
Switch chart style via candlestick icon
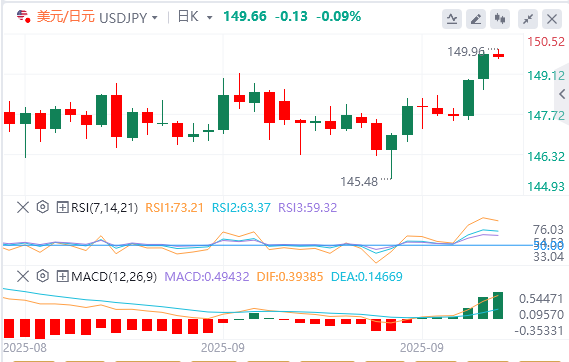pyautogui.click(x=500, y=19)
